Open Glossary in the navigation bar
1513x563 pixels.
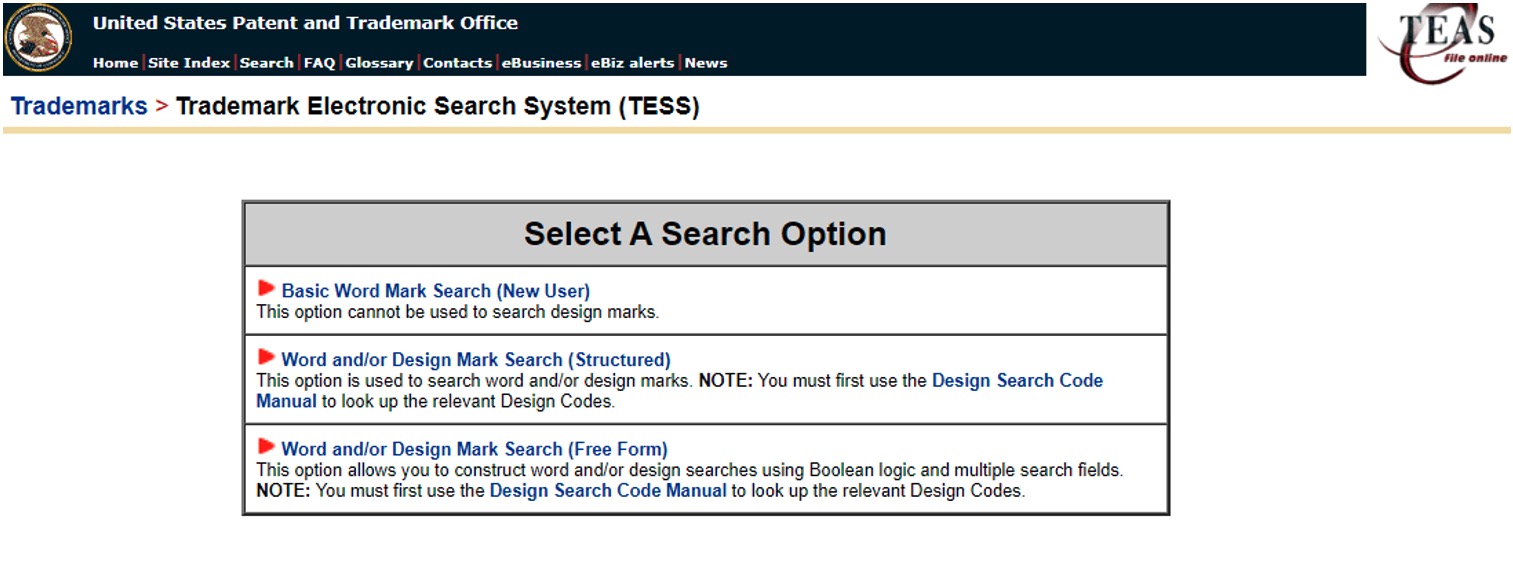(x=379, y=63)
